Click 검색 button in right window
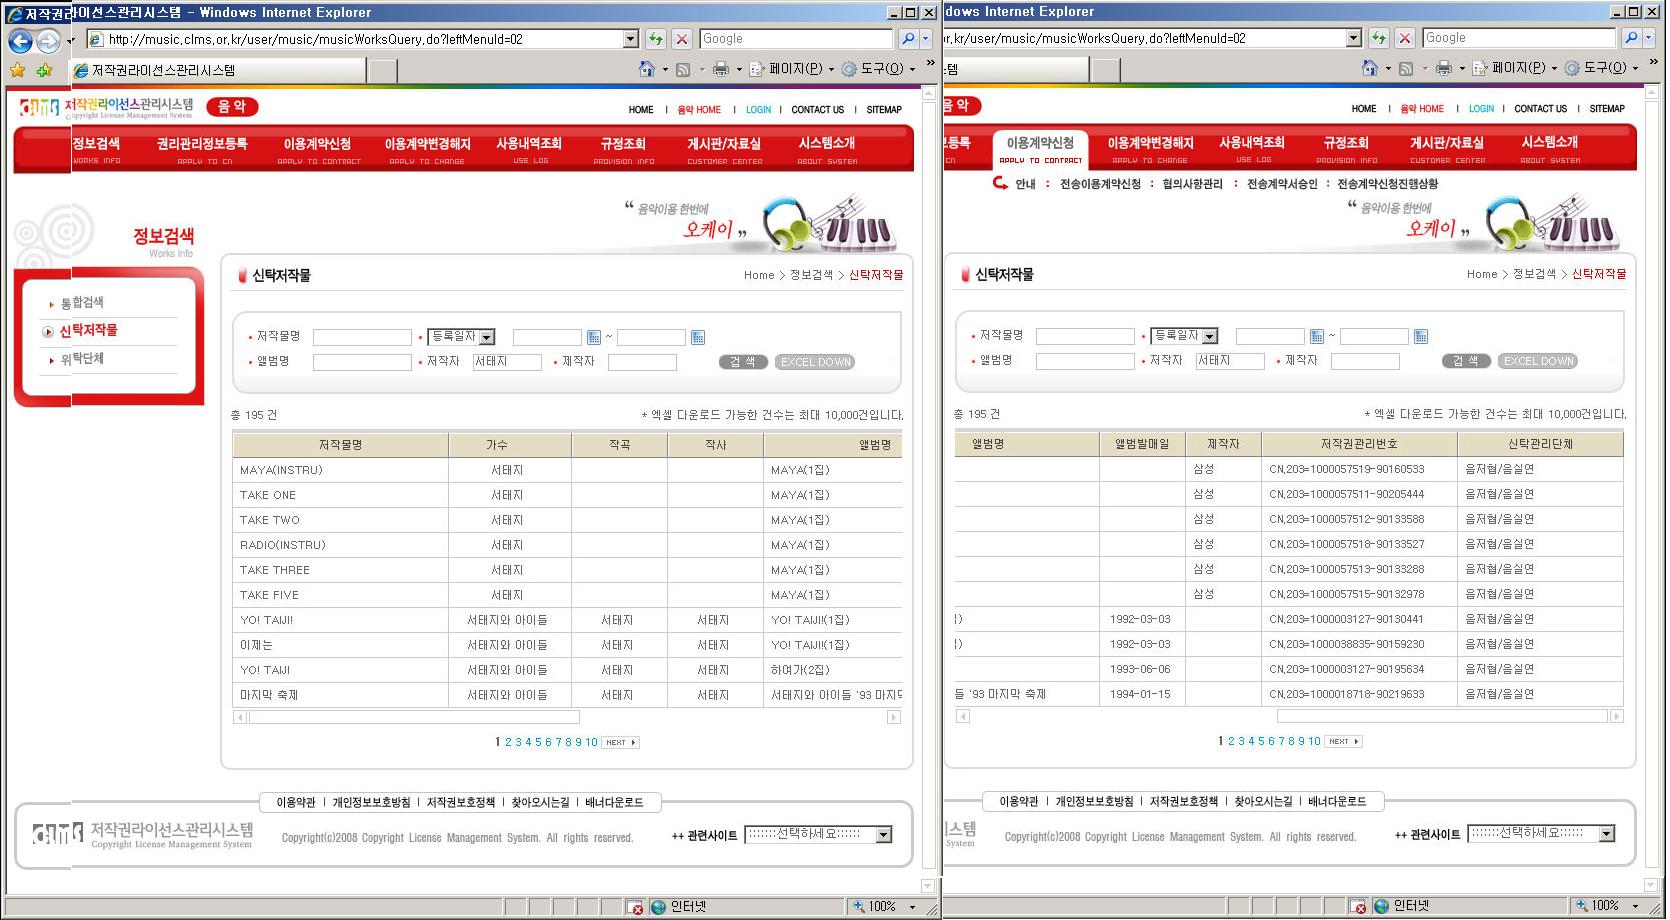The image size is (1670, 920). coord(1466,361)
